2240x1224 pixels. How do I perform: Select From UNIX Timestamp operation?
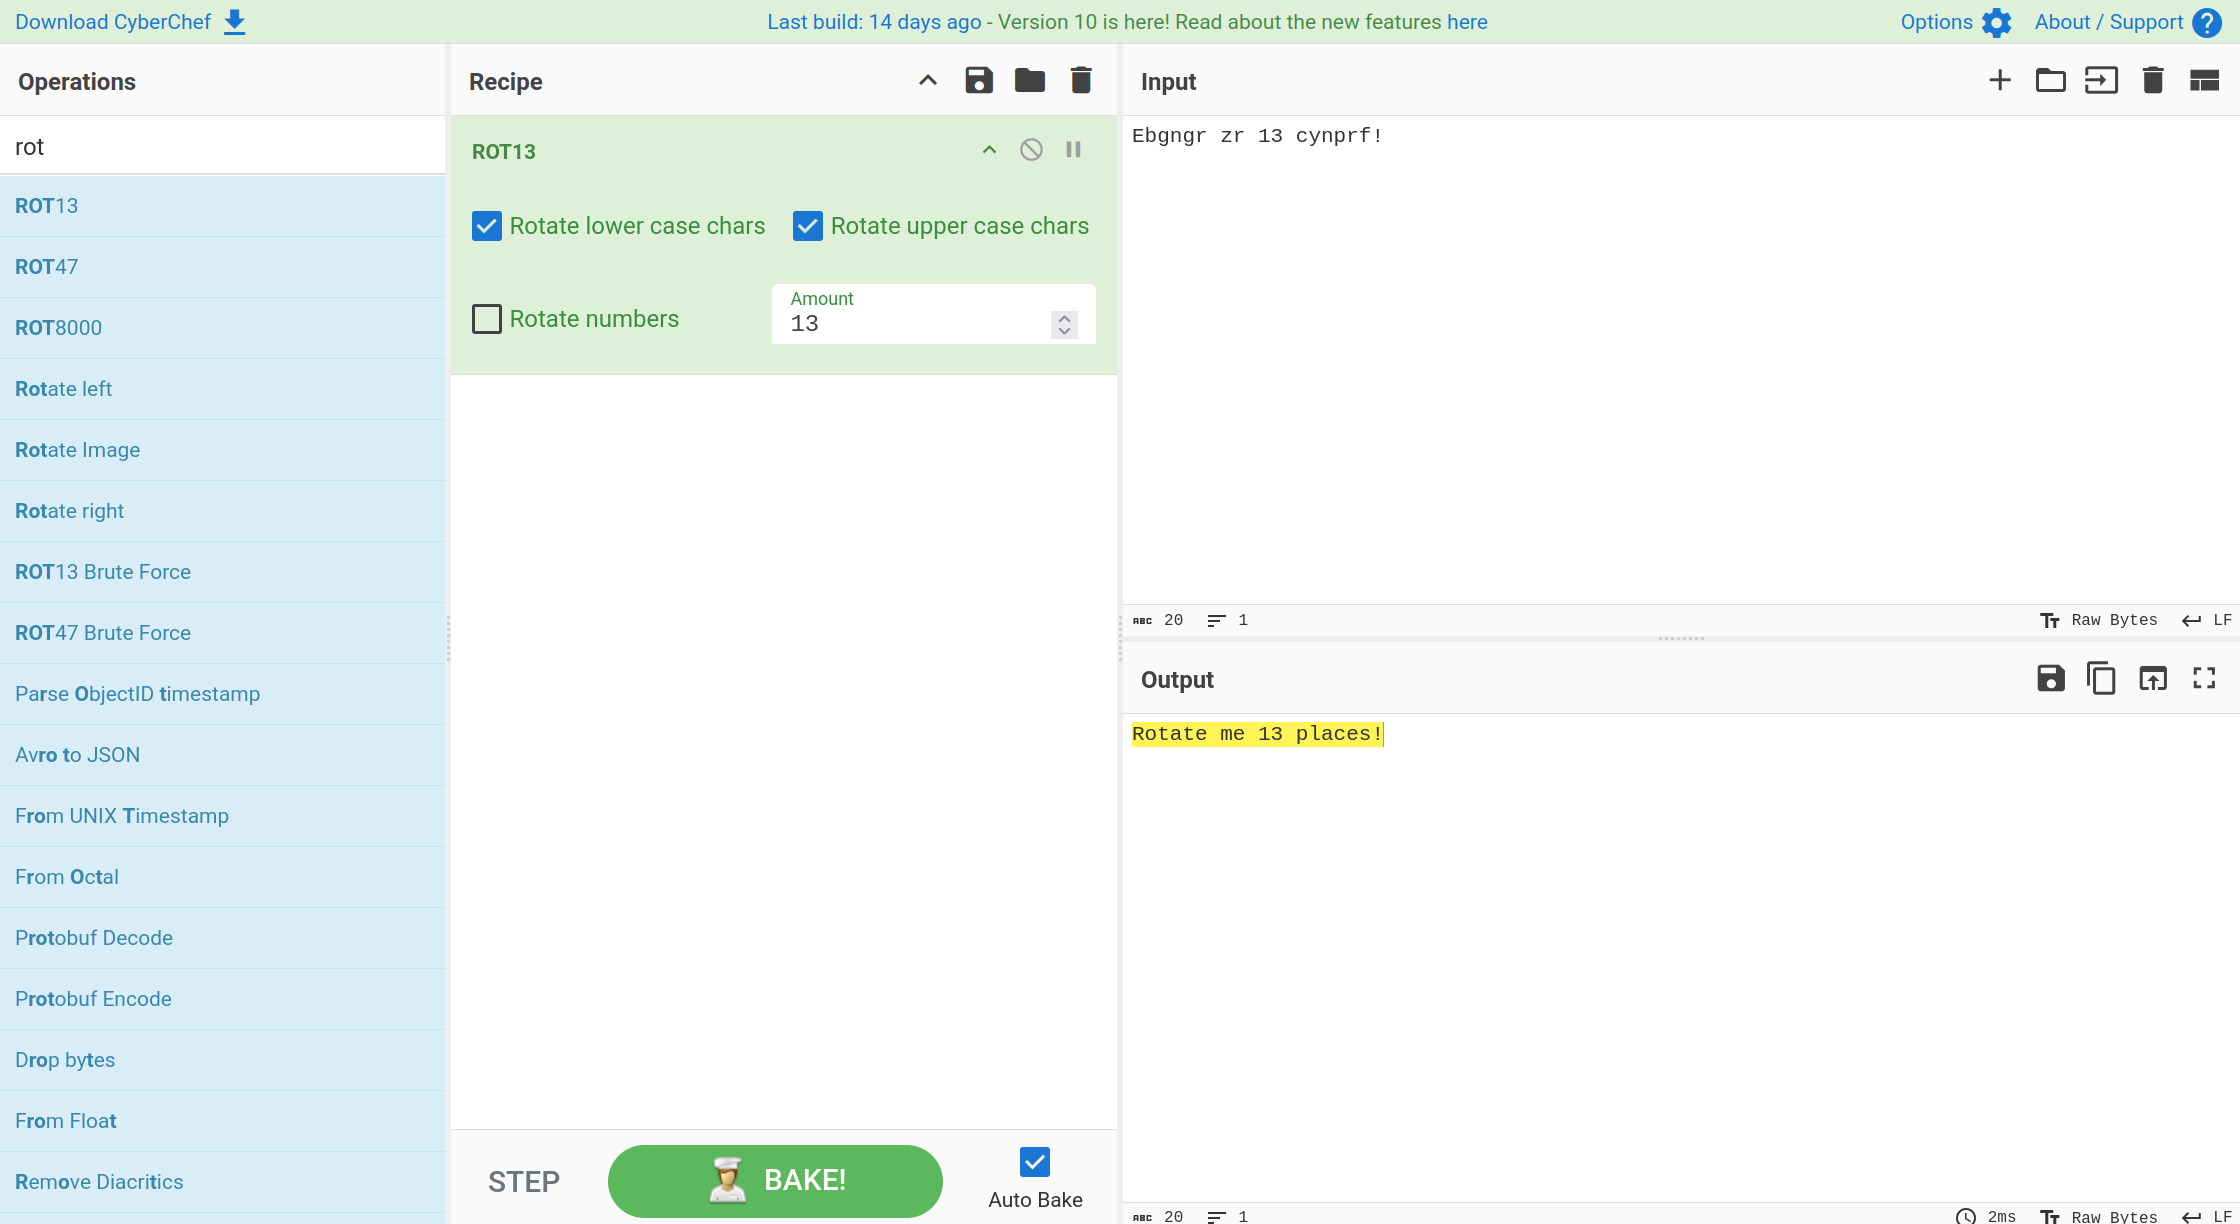(222, 816)
